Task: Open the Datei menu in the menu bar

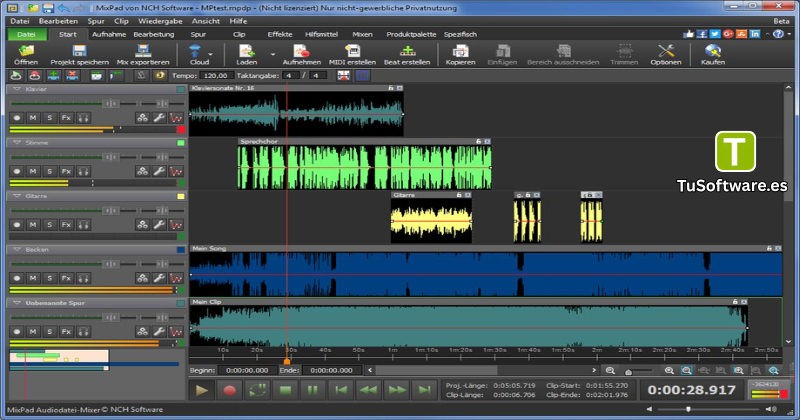Action: pos(20,21)
